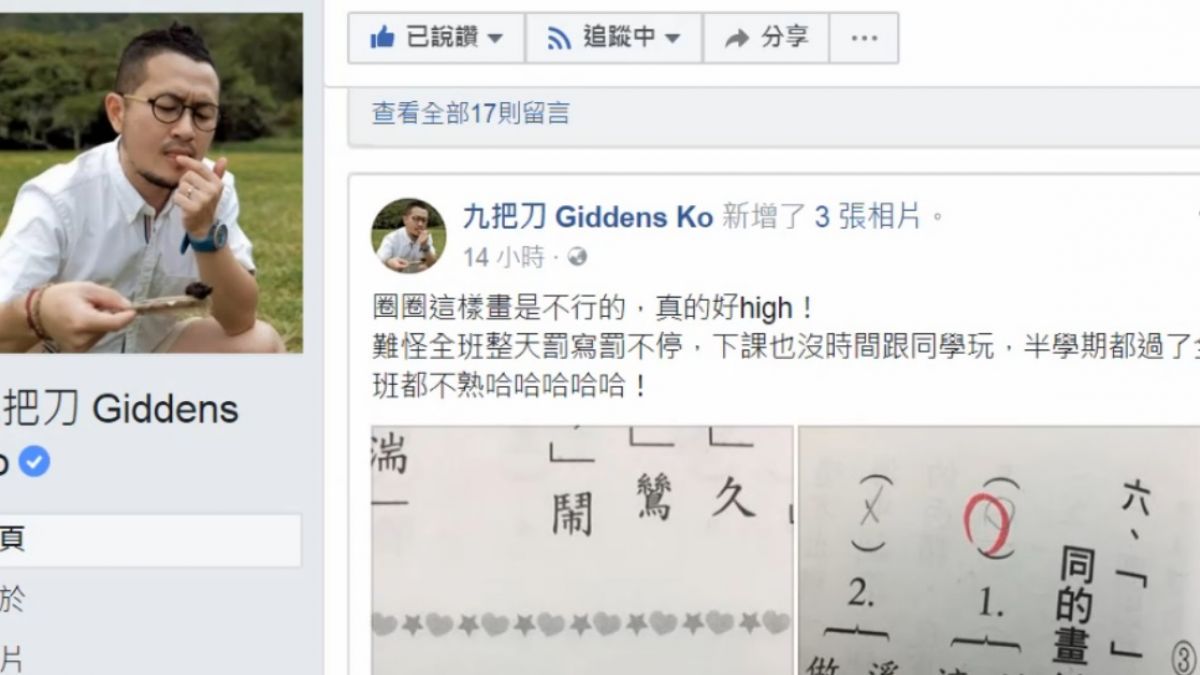
Task: Select the highlighted 頁 sidebar tab
Action: click(x=150, y=540)
